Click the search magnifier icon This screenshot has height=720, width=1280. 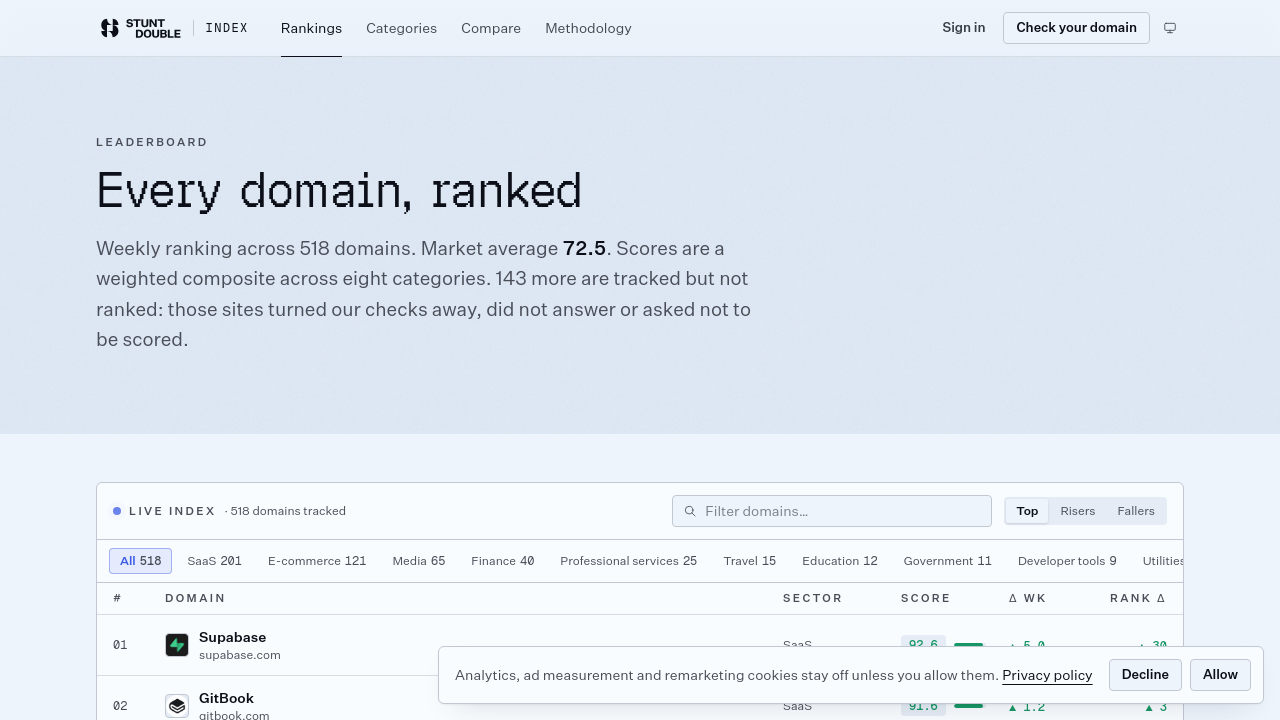[690, 511]
